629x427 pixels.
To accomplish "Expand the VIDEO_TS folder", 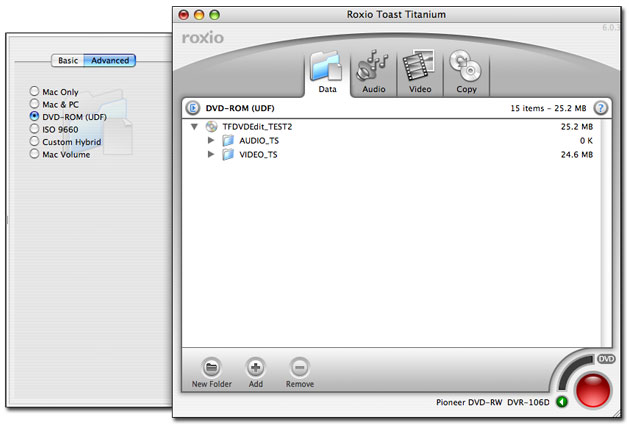I will [211, 154].
